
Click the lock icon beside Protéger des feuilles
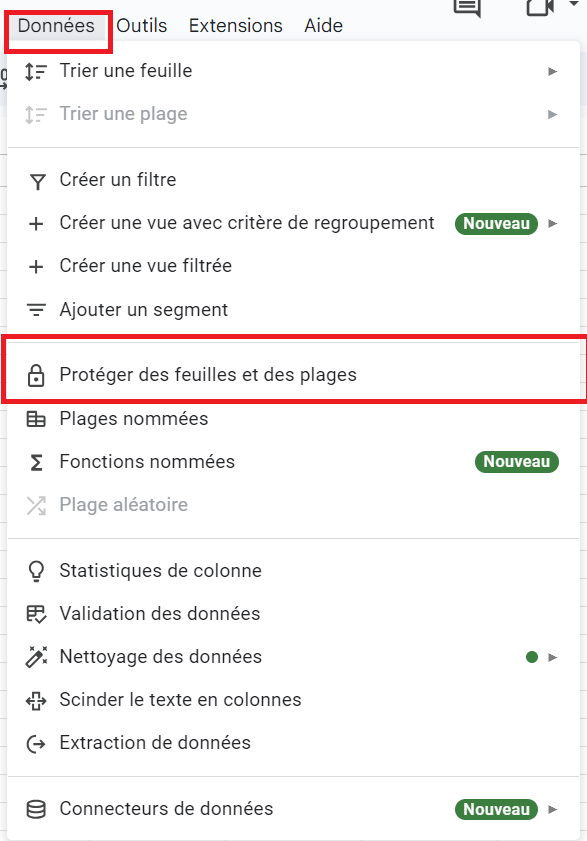coord(36,375)
